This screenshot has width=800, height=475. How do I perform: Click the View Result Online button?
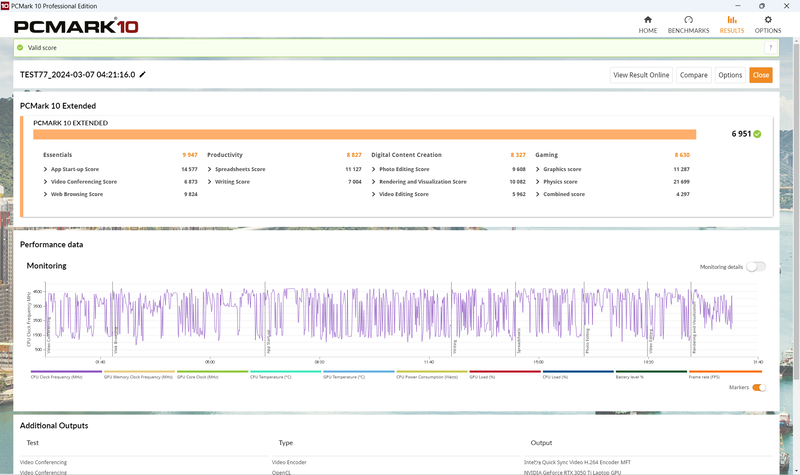pyautogui.click(x=641, y=75)
